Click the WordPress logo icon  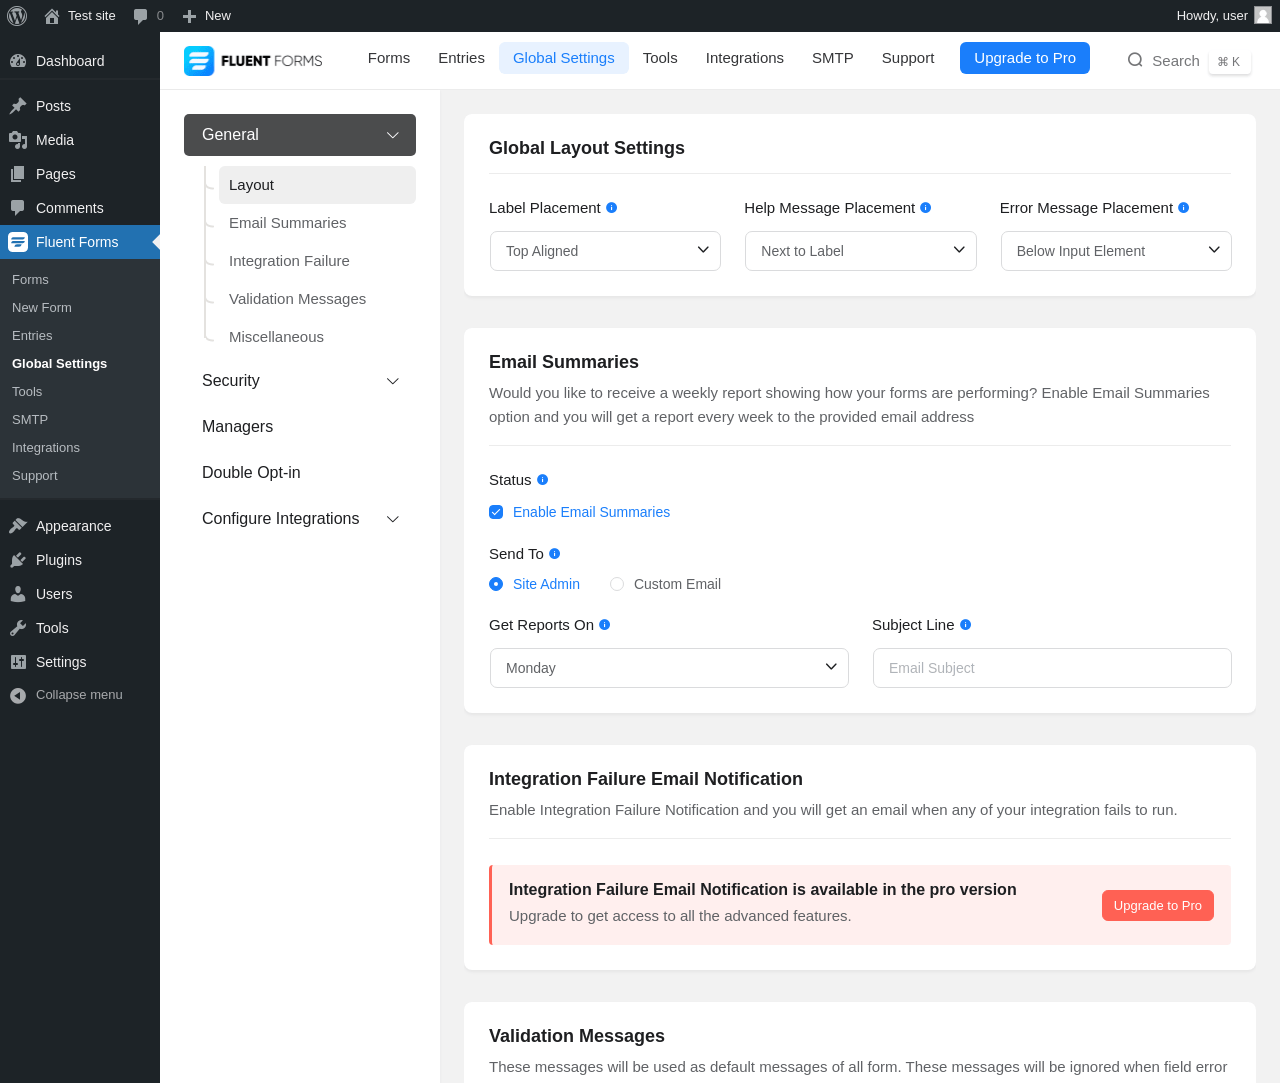point(17,16)
